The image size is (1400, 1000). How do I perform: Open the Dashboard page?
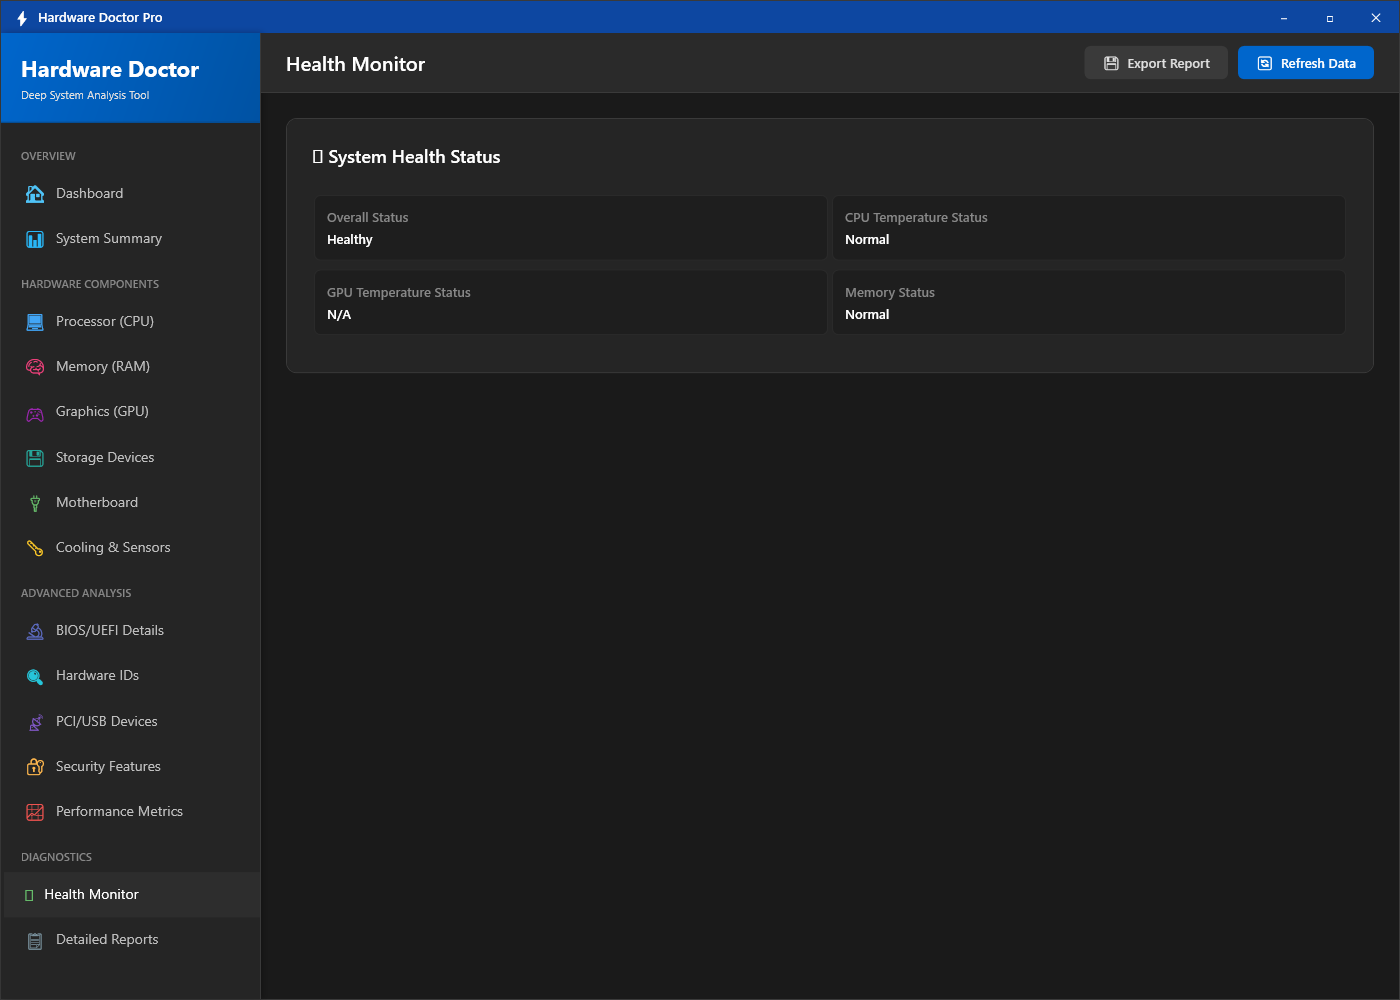point(132,194)
